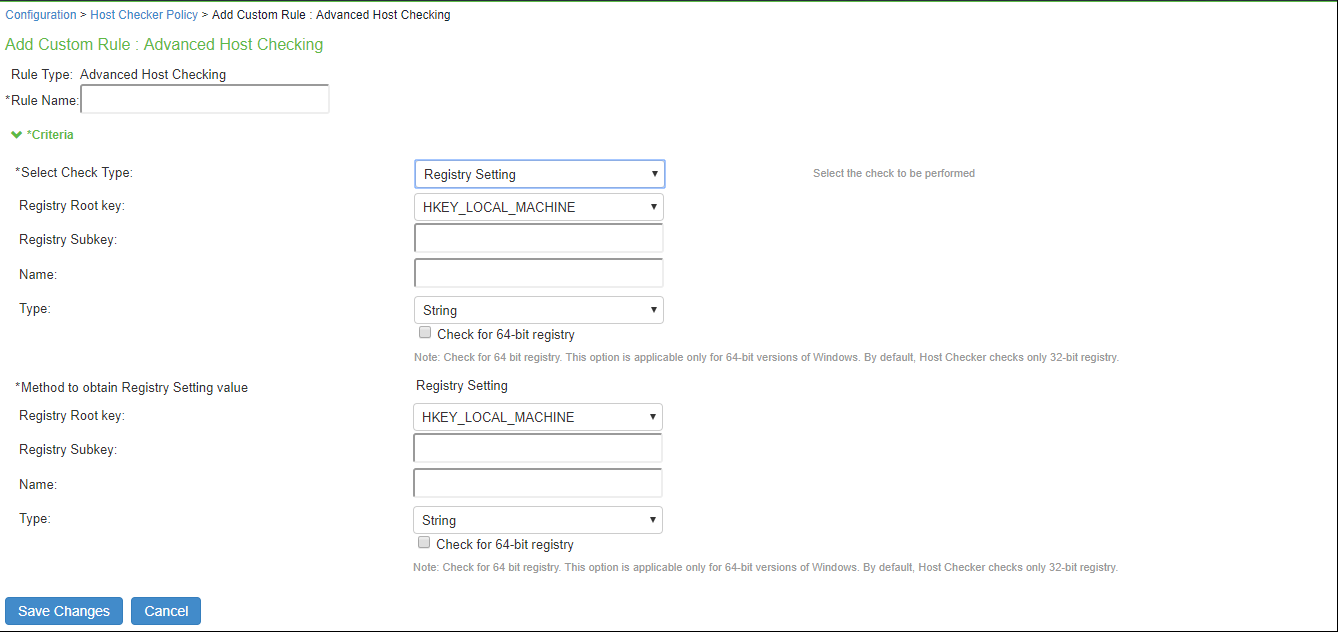
Task: Open the first Registry Root key dropdown
Action: tap(539, 207)
